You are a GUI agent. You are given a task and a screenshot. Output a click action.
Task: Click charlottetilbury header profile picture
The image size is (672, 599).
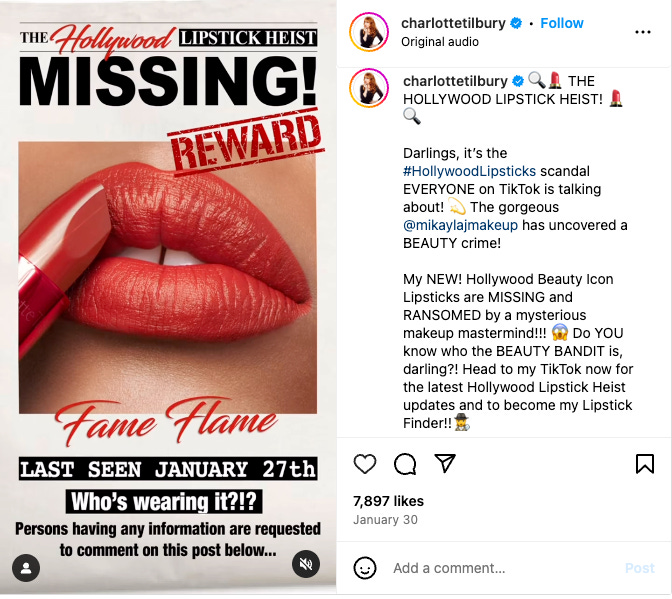(x=369, y=32)
